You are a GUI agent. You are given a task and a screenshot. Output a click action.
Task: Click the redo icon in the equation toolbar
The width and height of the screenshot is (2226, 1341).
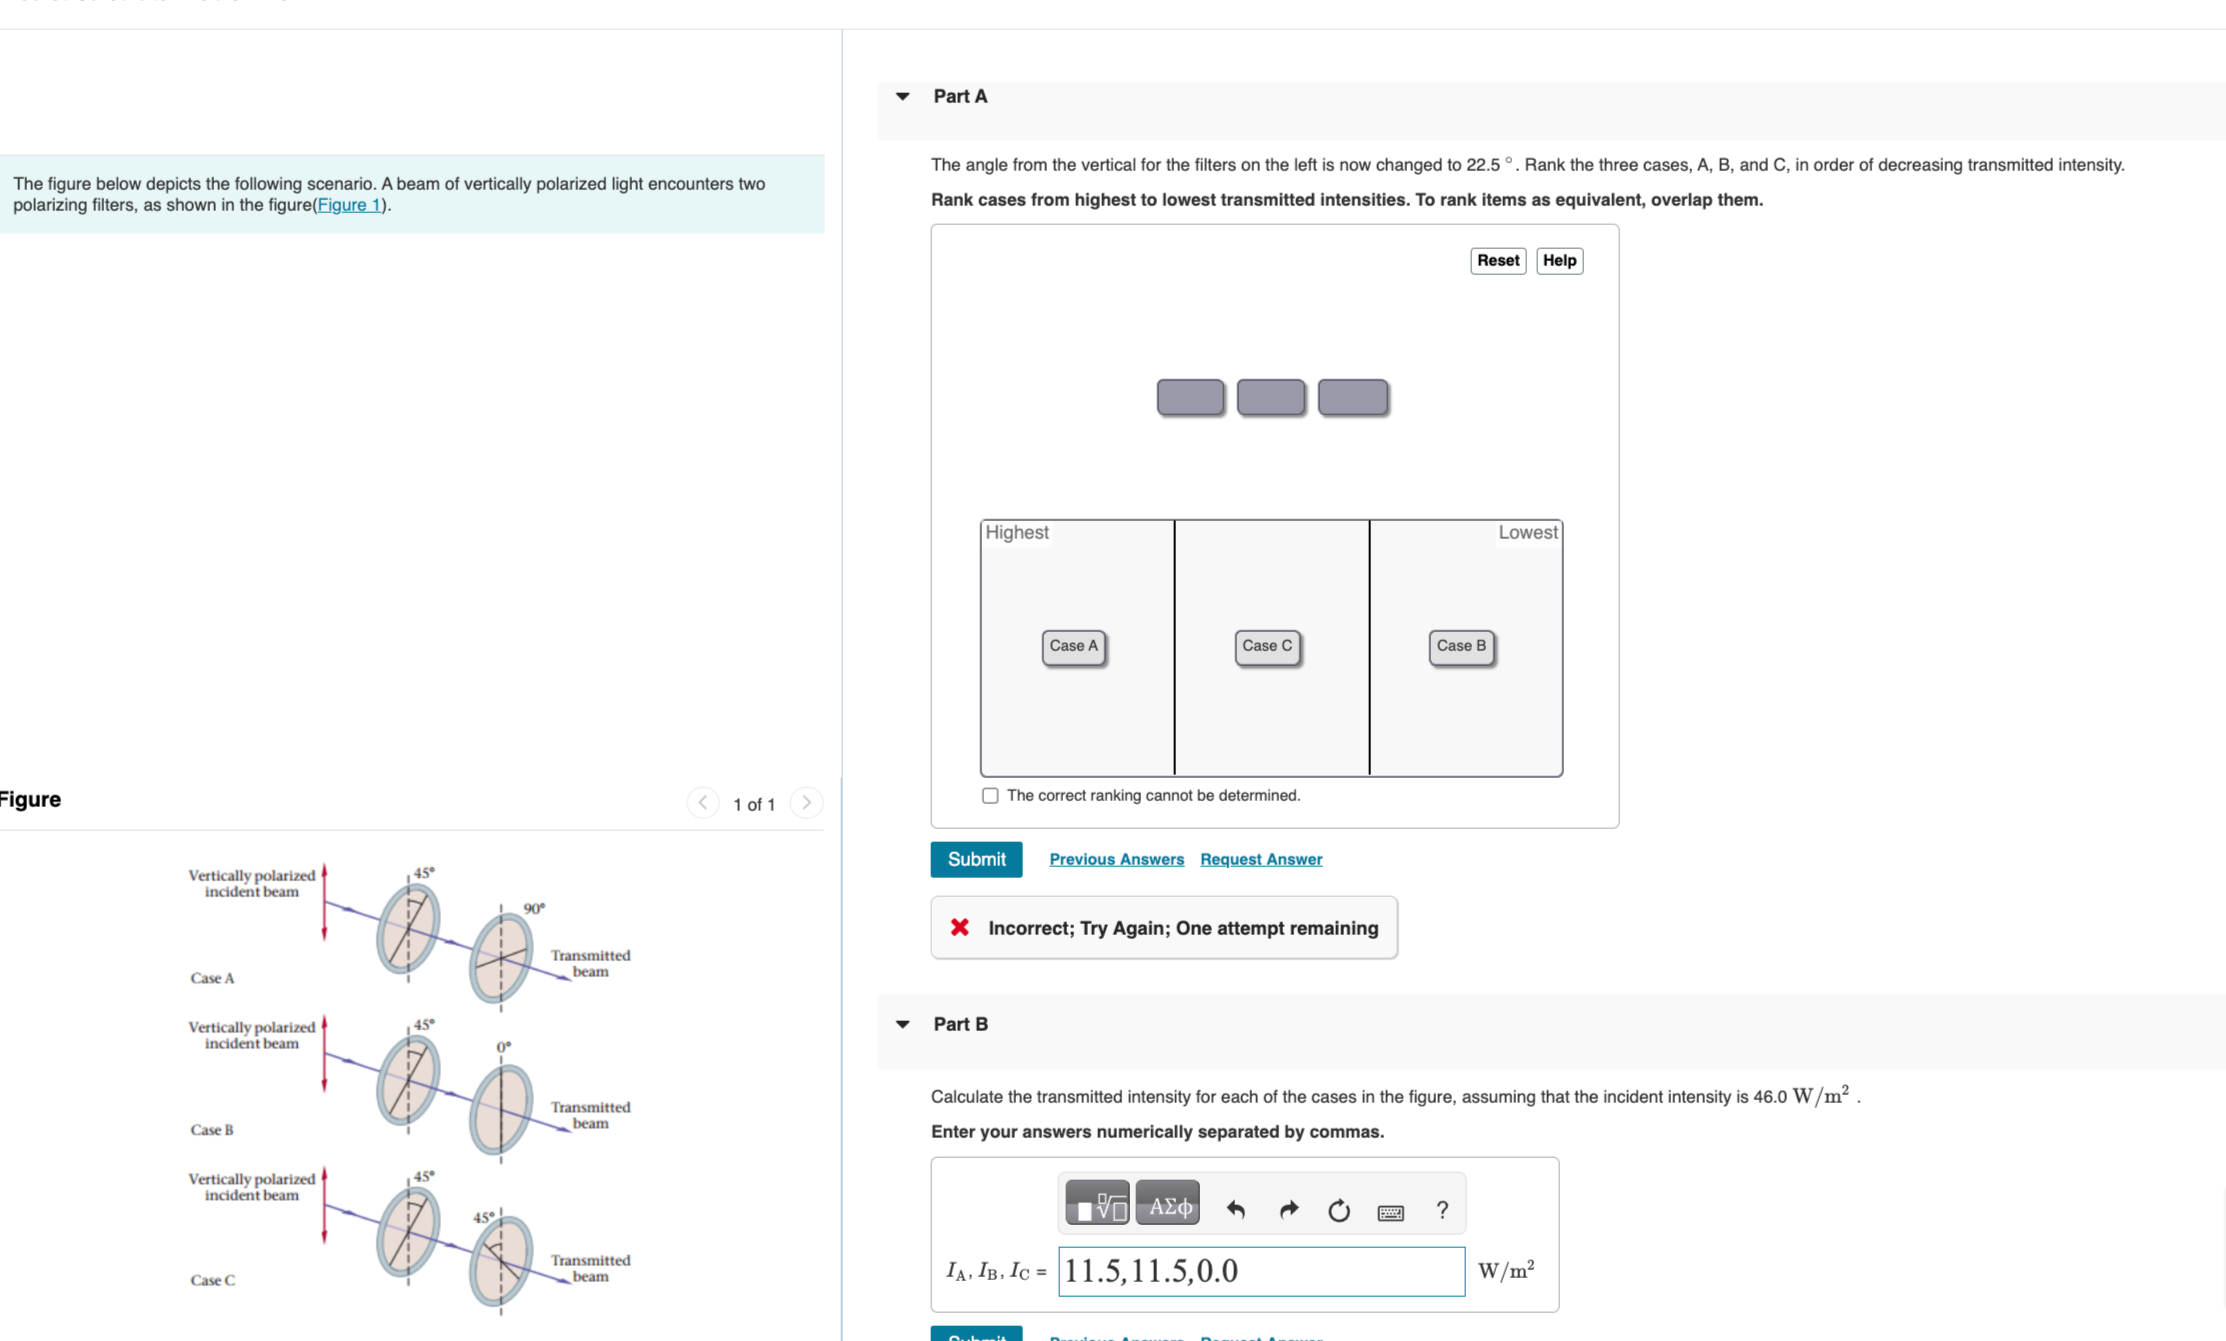(x=1288, y=1209)
